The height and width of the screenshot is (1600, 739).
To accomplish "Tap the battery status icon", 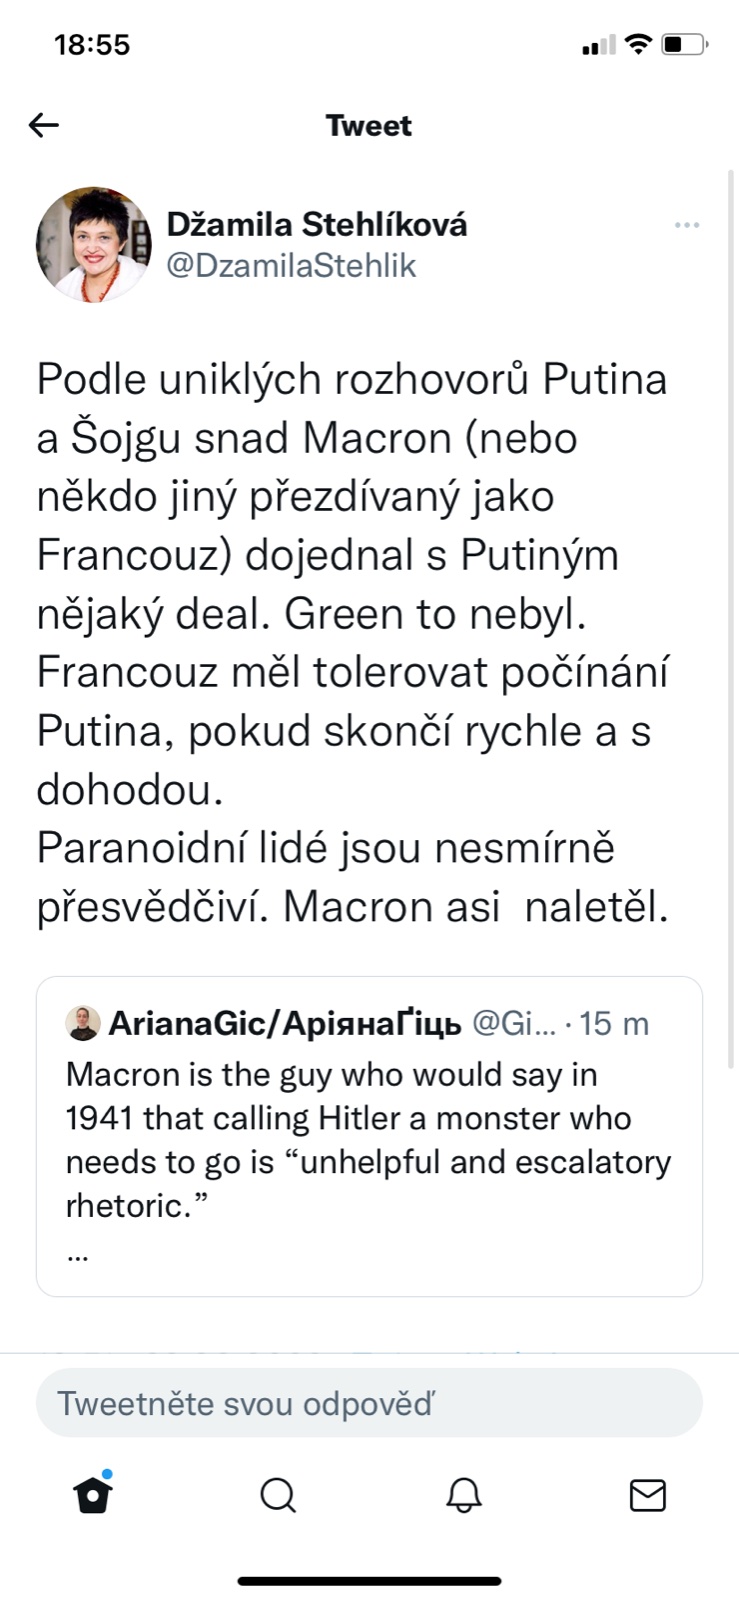I will coord(685,44).
